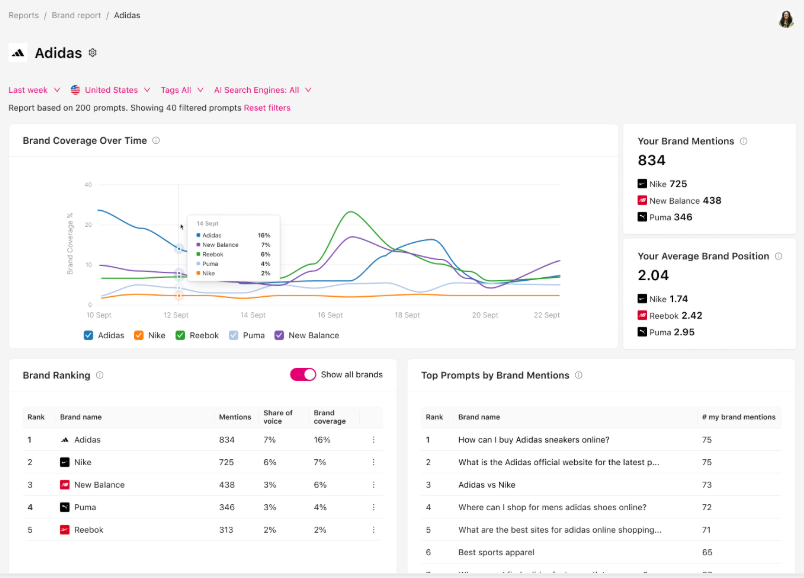The width and height of the screenshot is (804, 578).
Task: Open settings gear next to Adidas title
Action: tap(93, 53)
